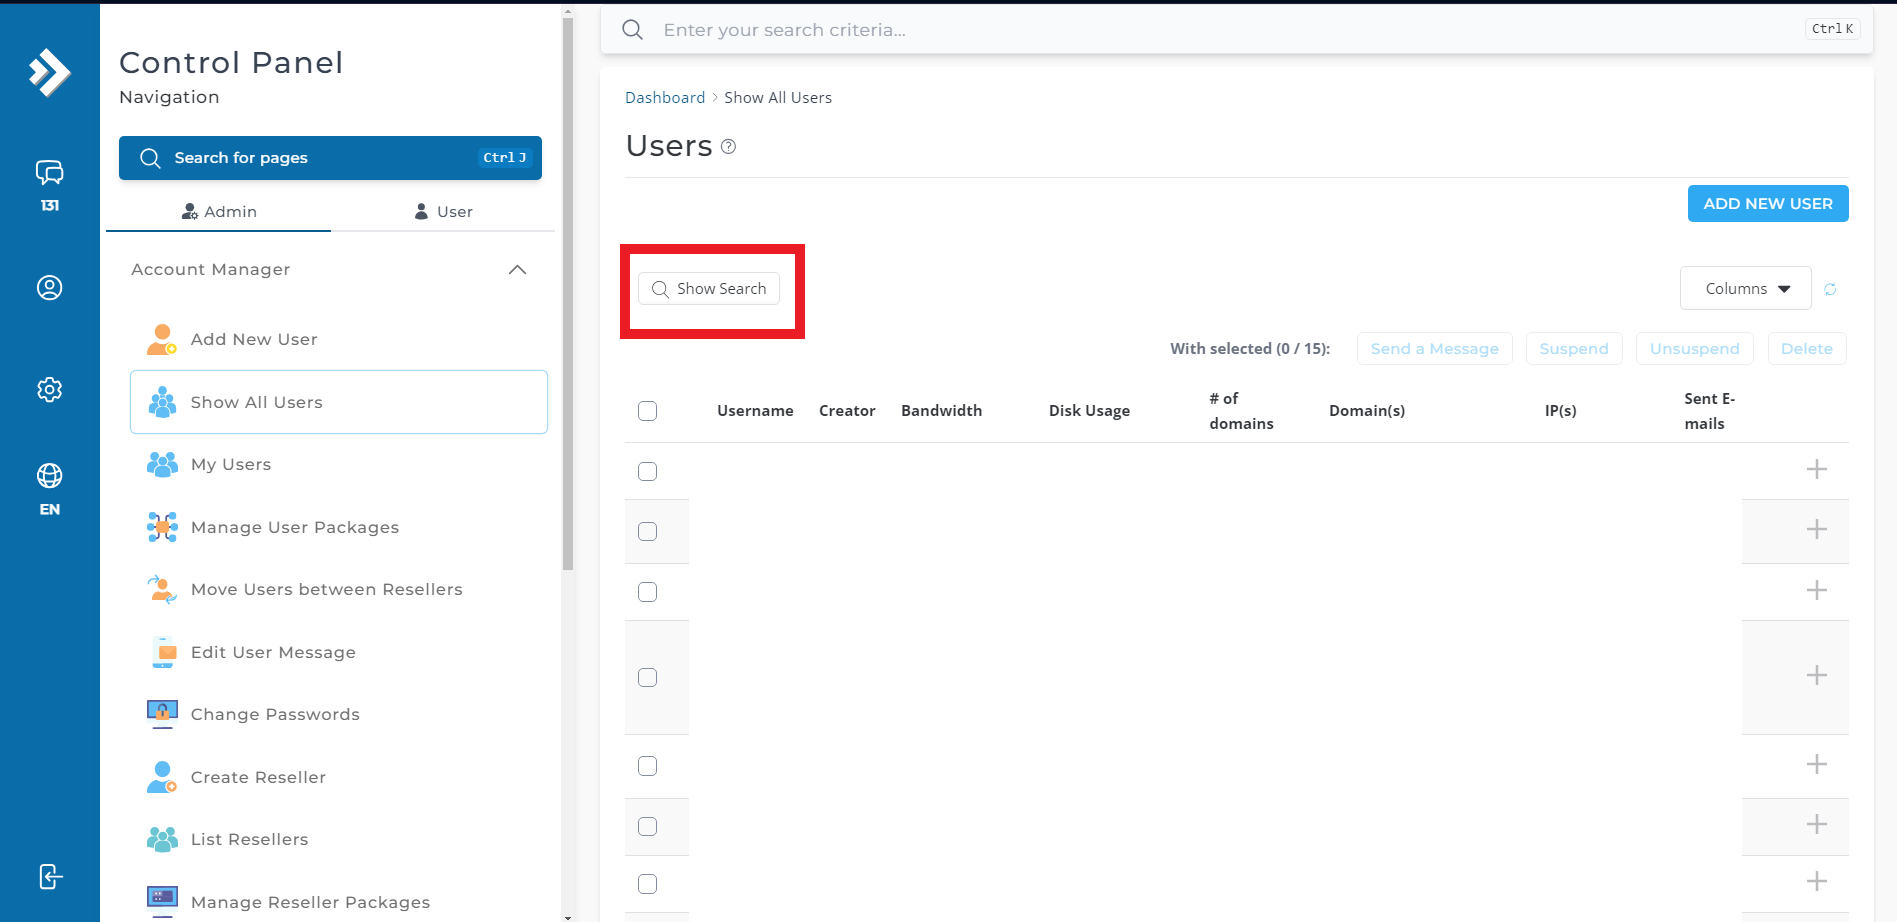Image resolution: width=1897 pixels, height=922 pixels.
Task: Click the refresh icon next to Columns
Action: click(1830, 289)
